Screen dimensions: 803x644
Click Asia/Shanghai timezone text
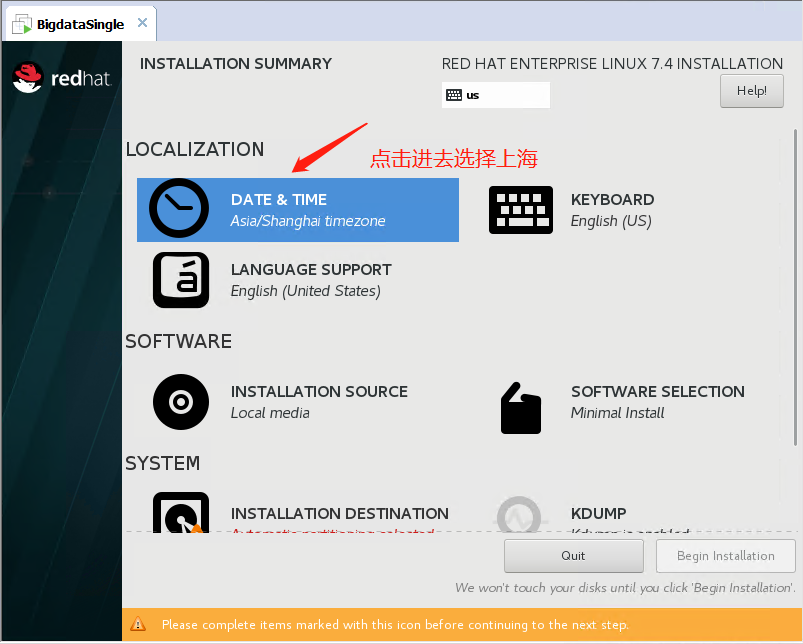[308, 221]
